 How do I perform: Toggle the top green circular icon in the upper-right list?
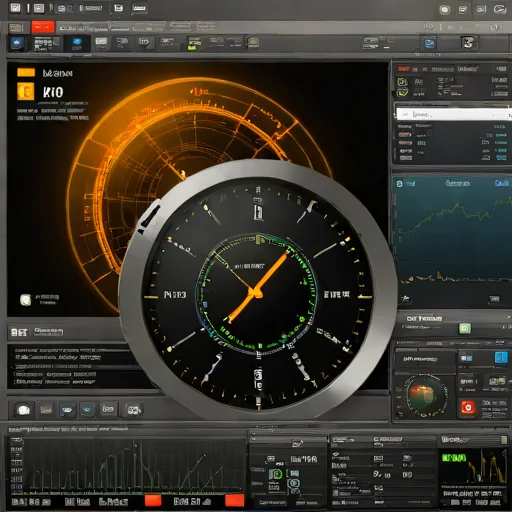[x=402, y=82]
